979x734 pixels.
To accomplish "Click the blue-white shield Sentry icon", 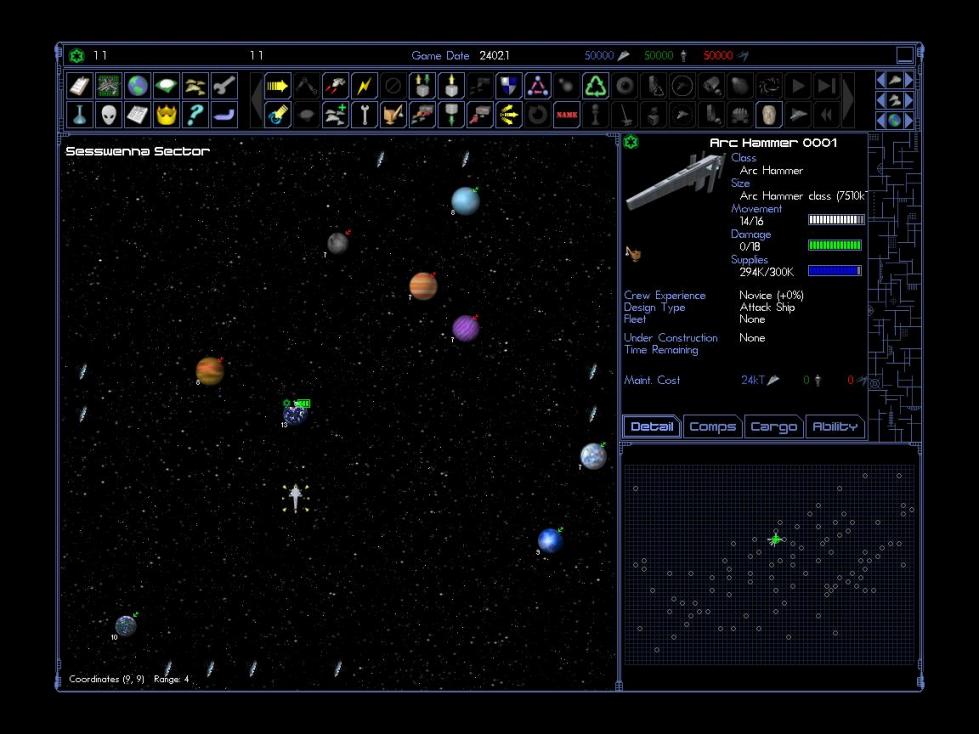I will 509,86.
